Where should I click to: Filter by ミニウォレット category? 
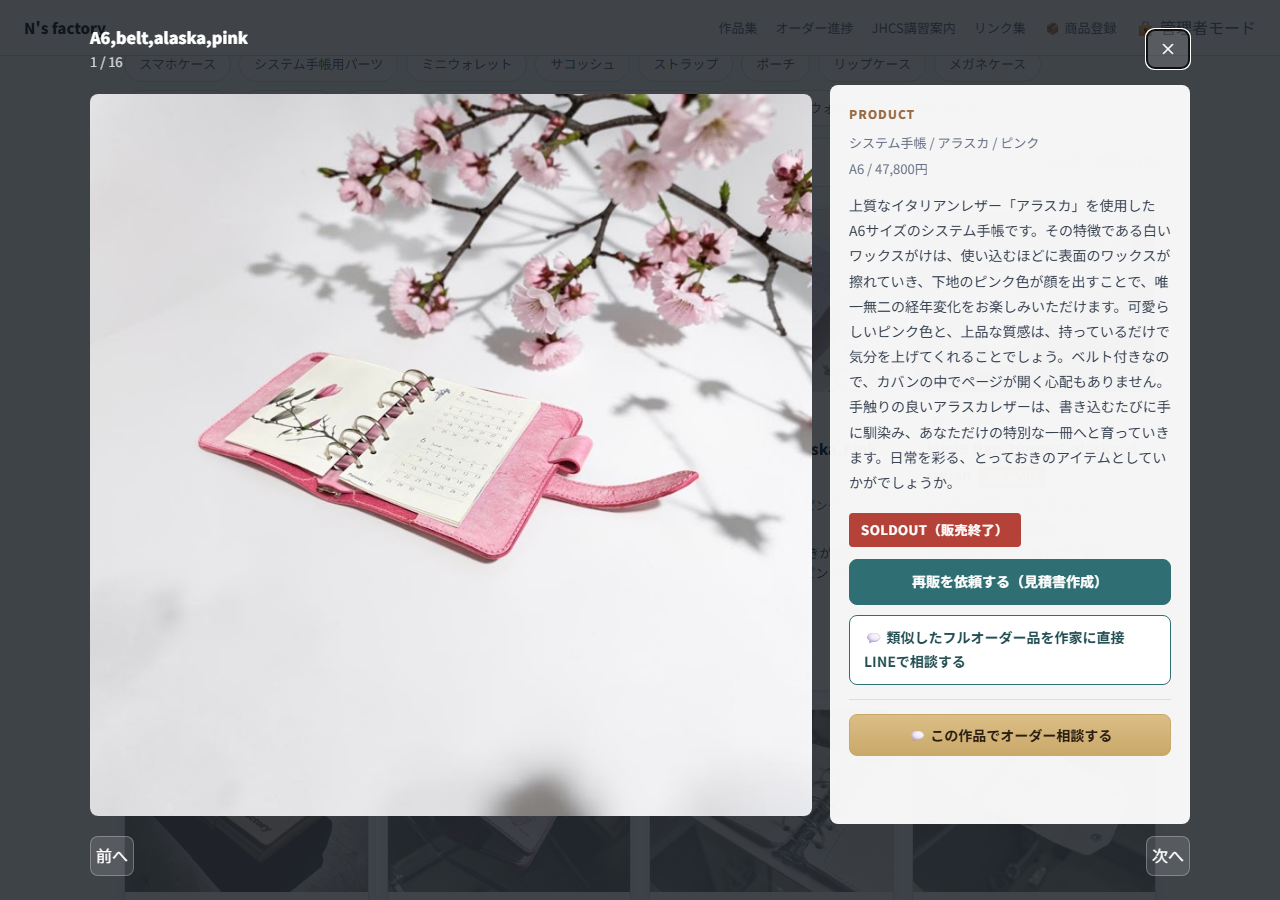[466, 64]
